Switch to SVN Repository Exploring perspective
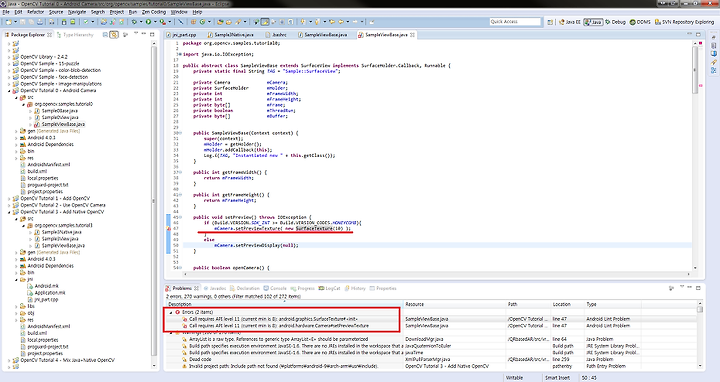The image size is (720, 382). [x=684, y=22]
